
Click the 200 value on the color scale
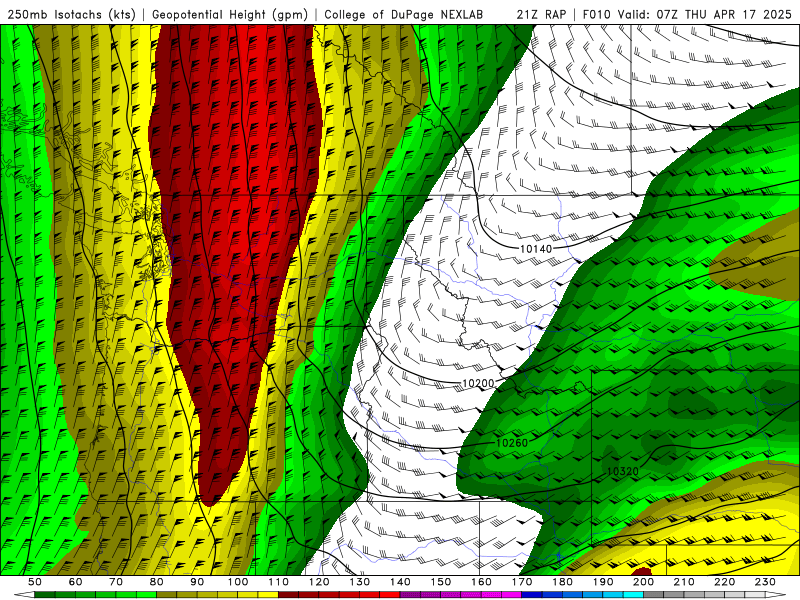[x=643, y=582]
